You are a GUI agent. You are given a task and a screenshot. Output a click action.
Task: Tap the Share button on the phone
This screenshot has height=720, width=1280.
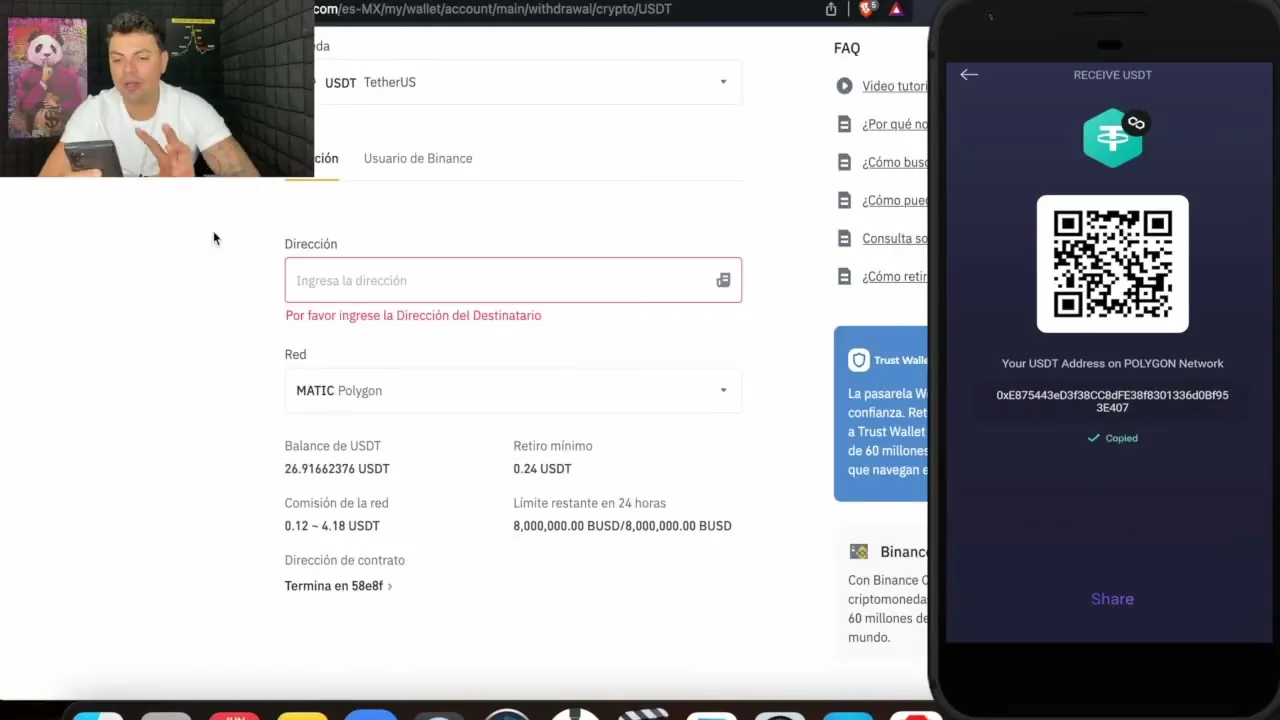pyautogui.click(x=1112, y=599)
